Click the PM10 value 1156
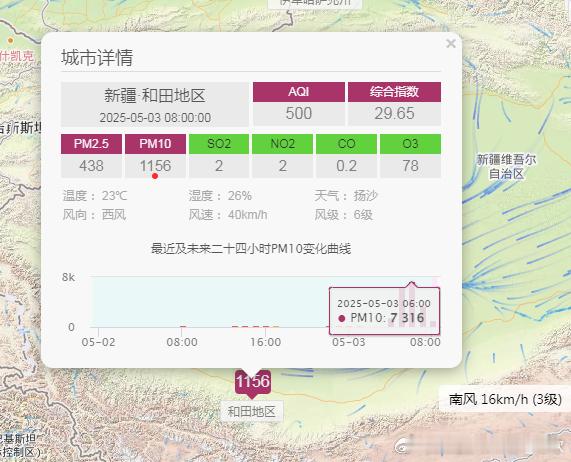Viewport: 571px width, 462px height. (x=155, y=166)
